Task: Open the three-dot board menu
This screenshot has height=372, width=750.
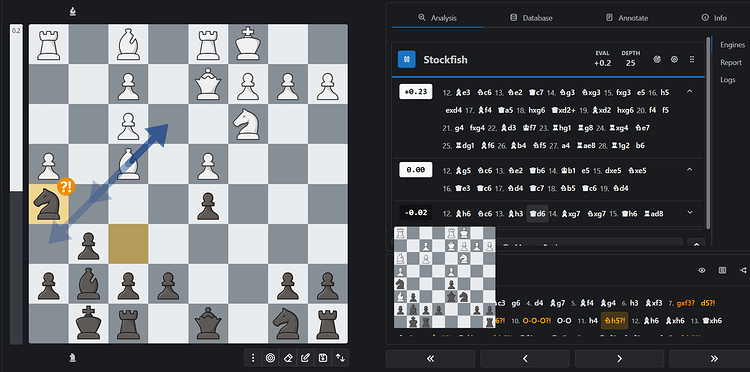Action: click(254, 358)
